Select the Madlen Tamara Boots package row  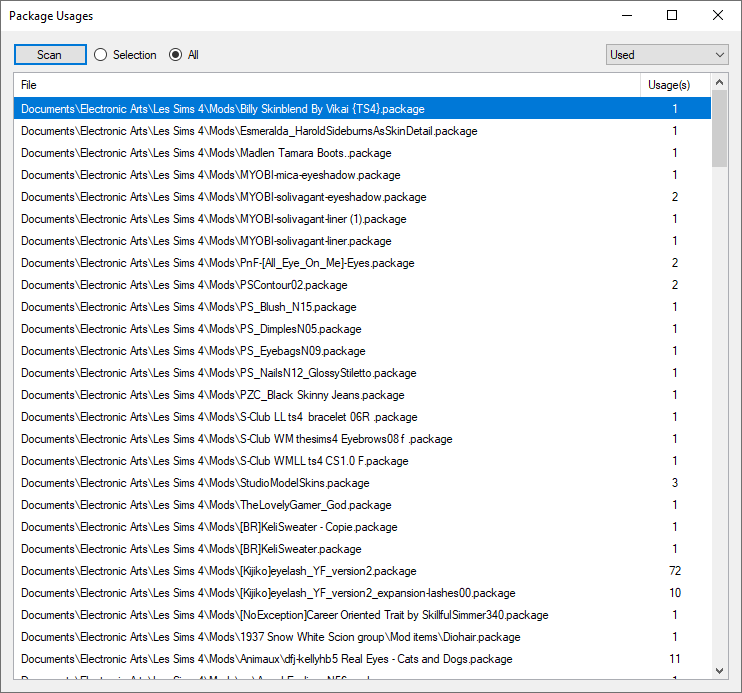[362, 153]
